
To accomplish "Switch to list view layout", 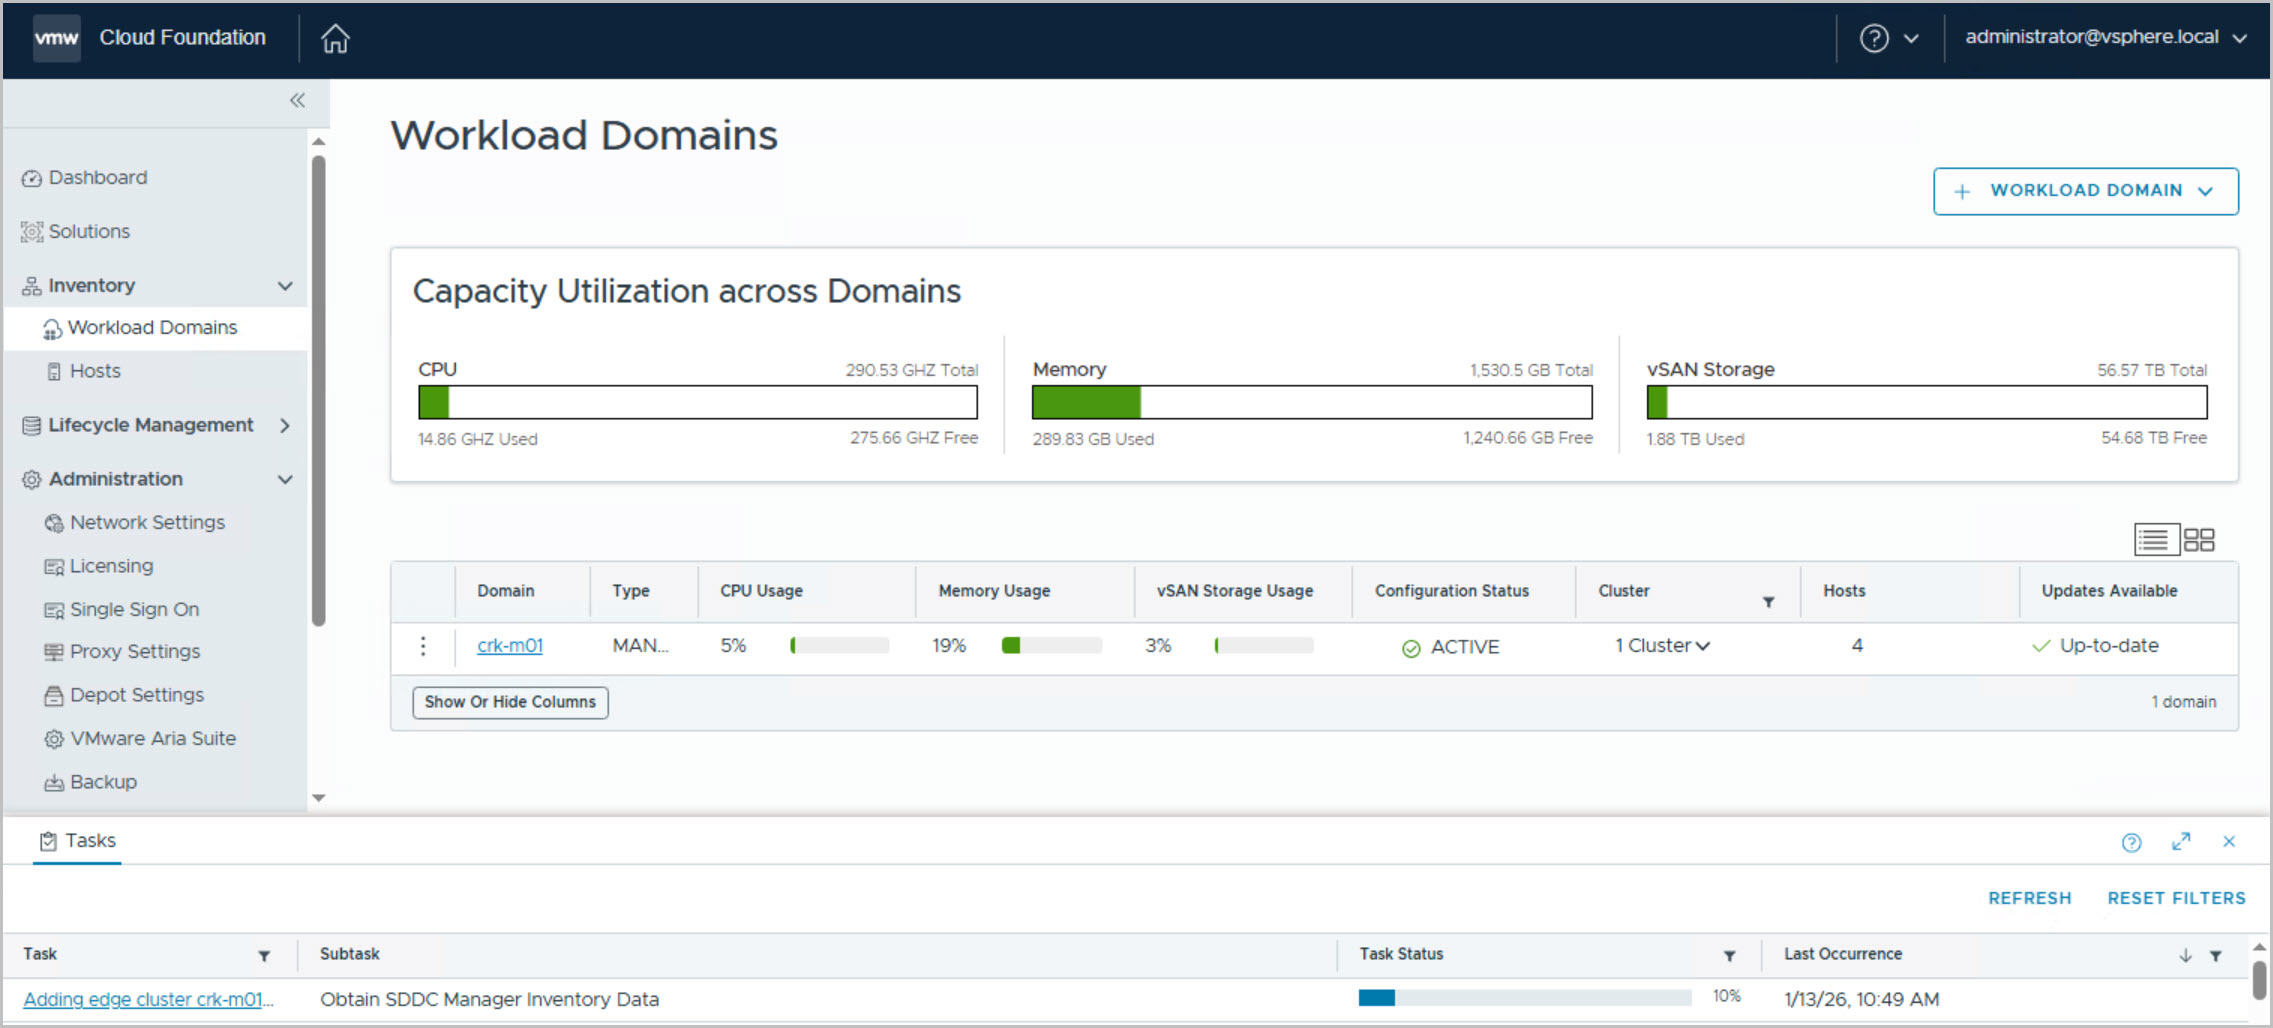I will click(2152, 540).
